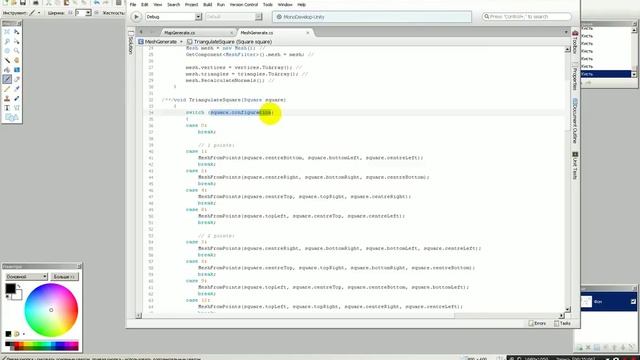Open the TriangulateSquare member breadcrumb

tap(229, 42)
